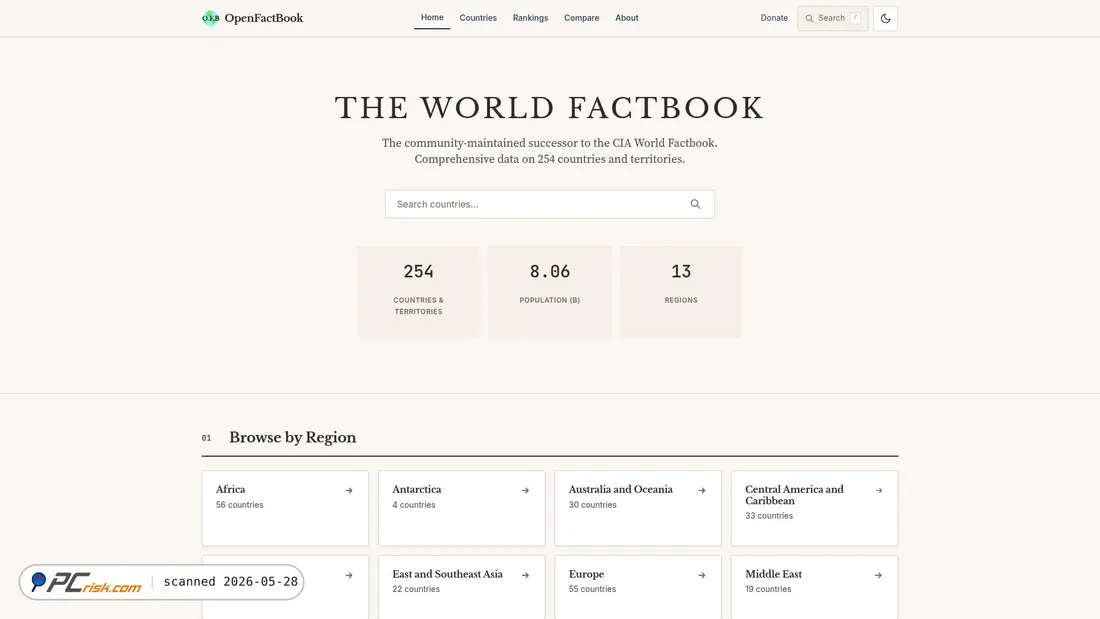
Task: Open the Antarctica region card title
Action: [417, 489]
